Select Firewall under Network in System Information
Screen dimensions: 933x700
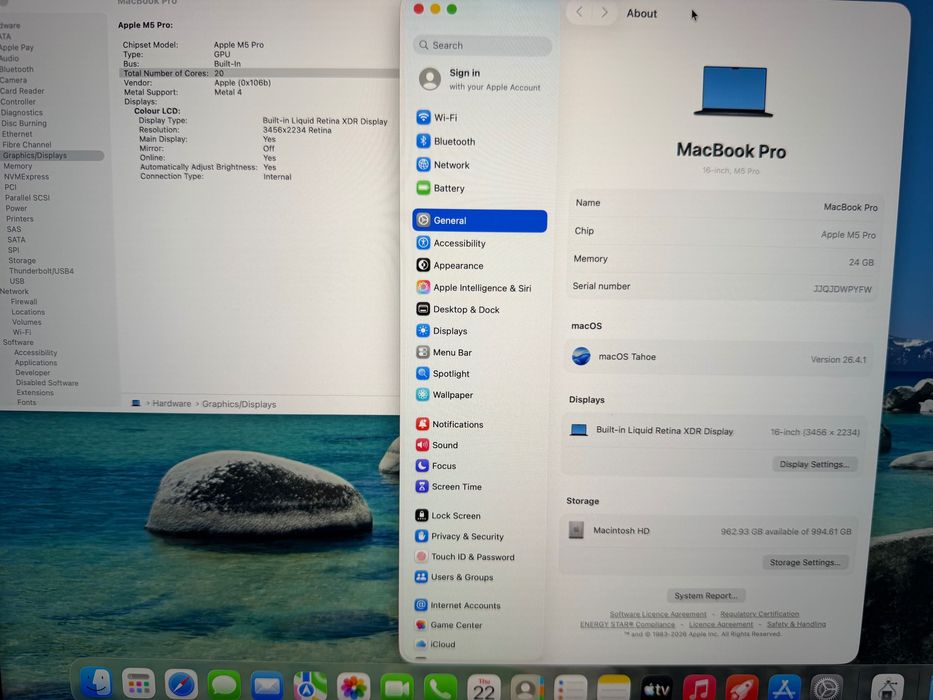point(24,302)
